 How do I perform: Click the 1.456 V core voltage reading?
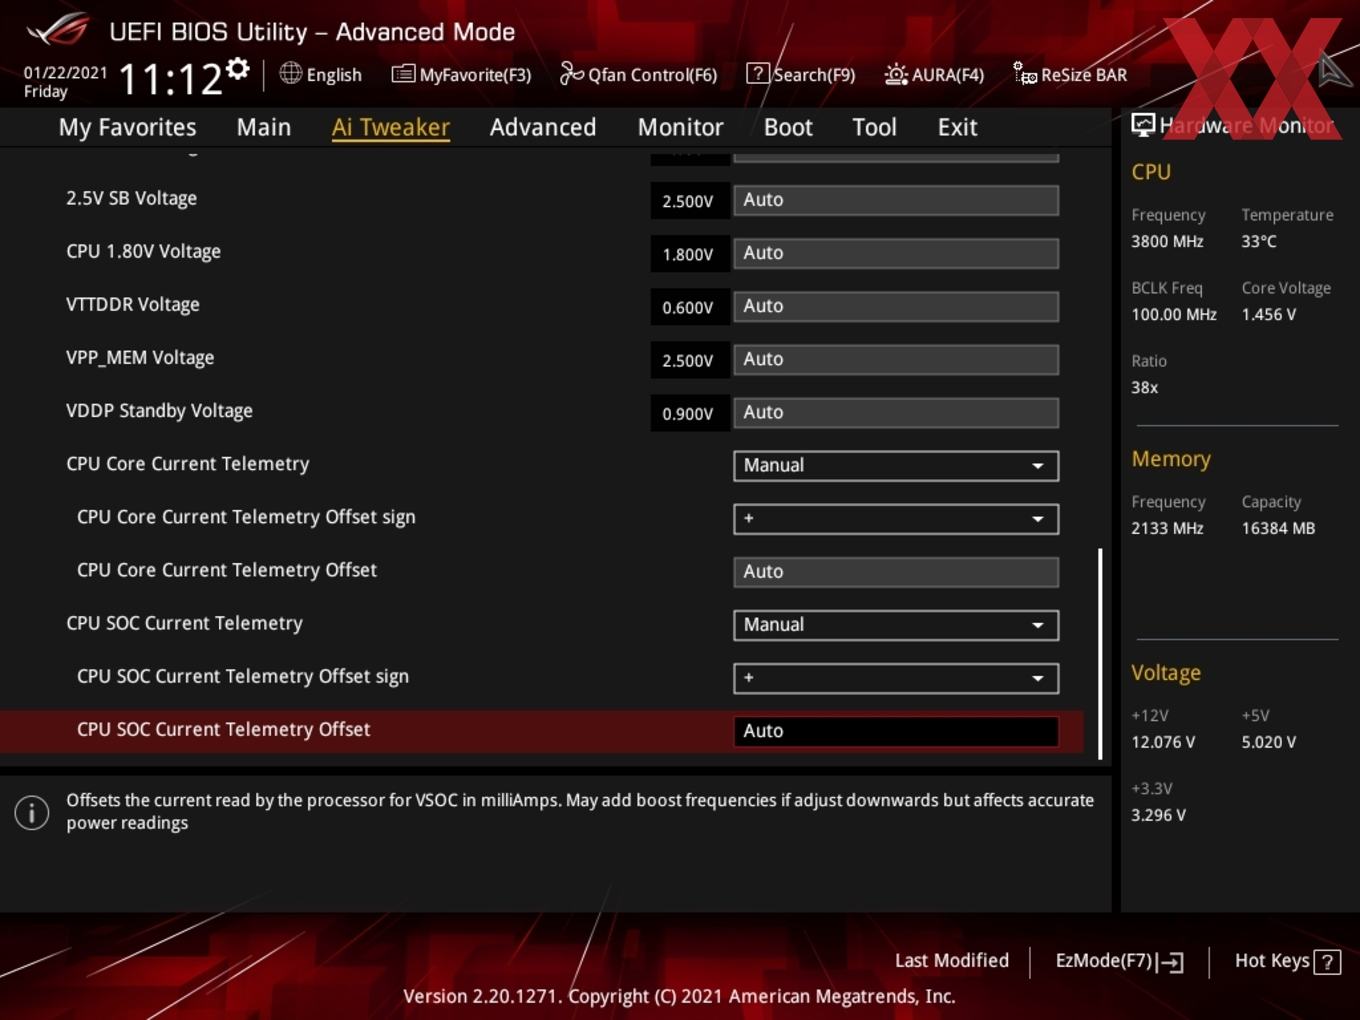pyautogui.click(x=1269, y=314)
